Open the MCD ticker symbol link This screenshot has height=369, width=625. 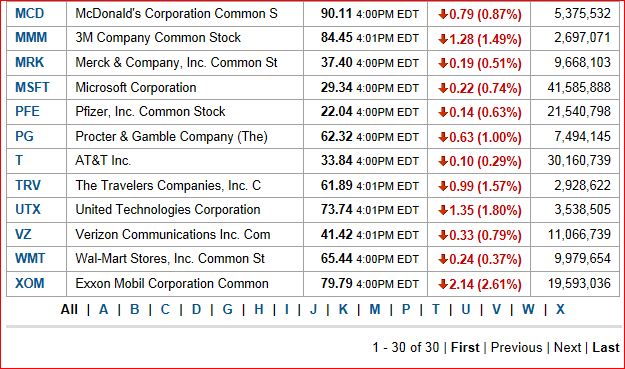point(29,14)
